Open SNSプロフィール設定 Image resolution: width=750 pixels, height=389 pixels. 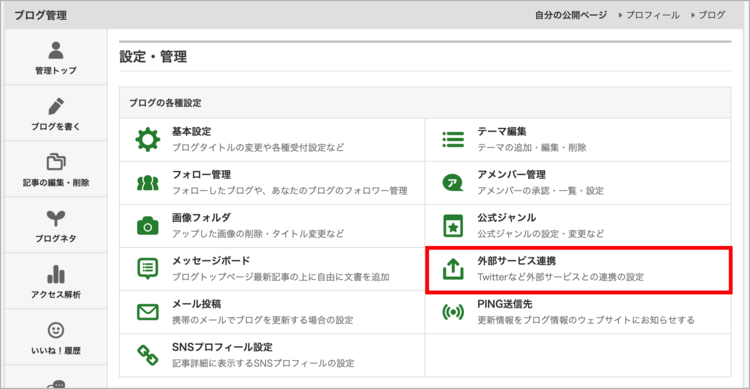click(x=222, y=347)
